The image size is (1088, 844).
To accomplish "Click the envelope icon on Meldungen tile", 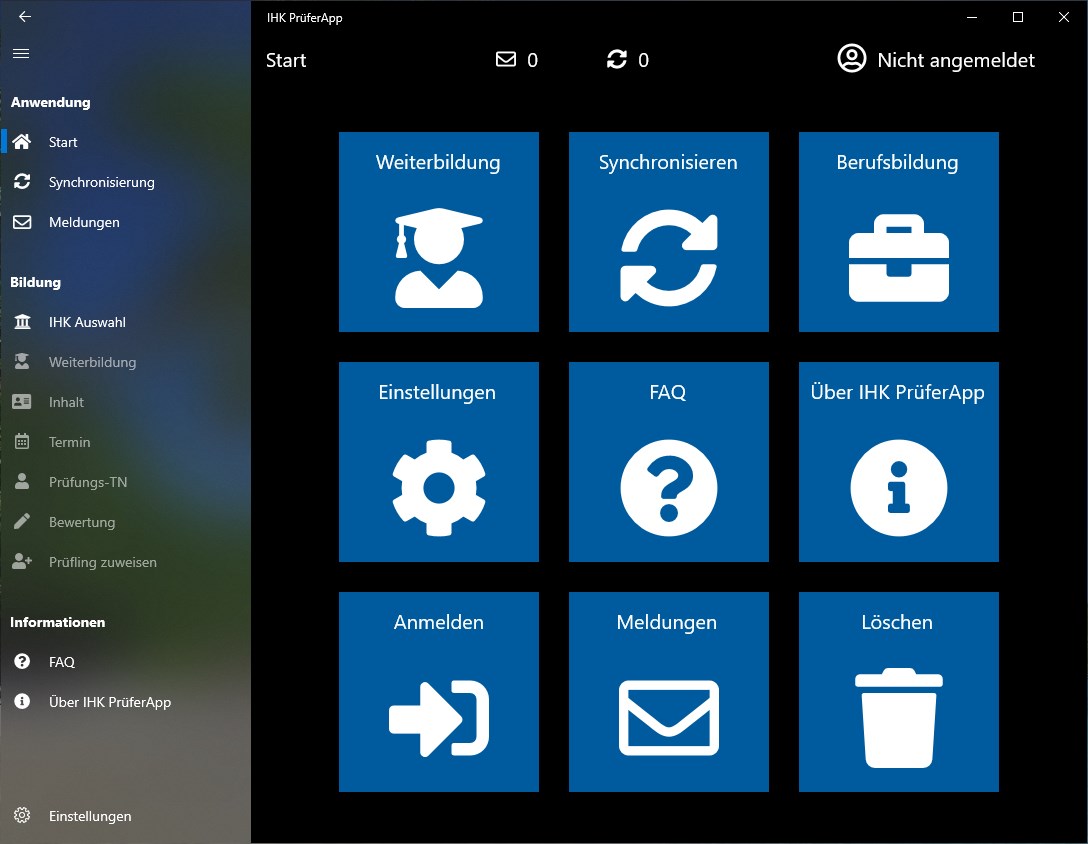I will [669, 718].
